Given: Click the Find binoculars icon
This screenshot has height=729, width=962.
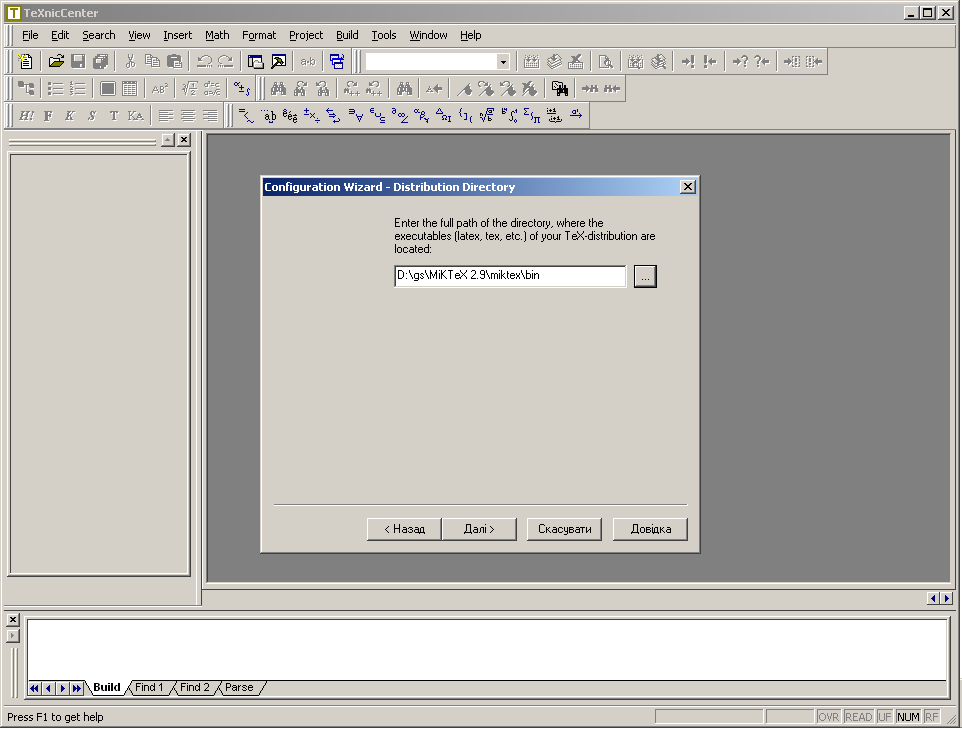Looking at the screenshot, I should click(x=278, y=89).
